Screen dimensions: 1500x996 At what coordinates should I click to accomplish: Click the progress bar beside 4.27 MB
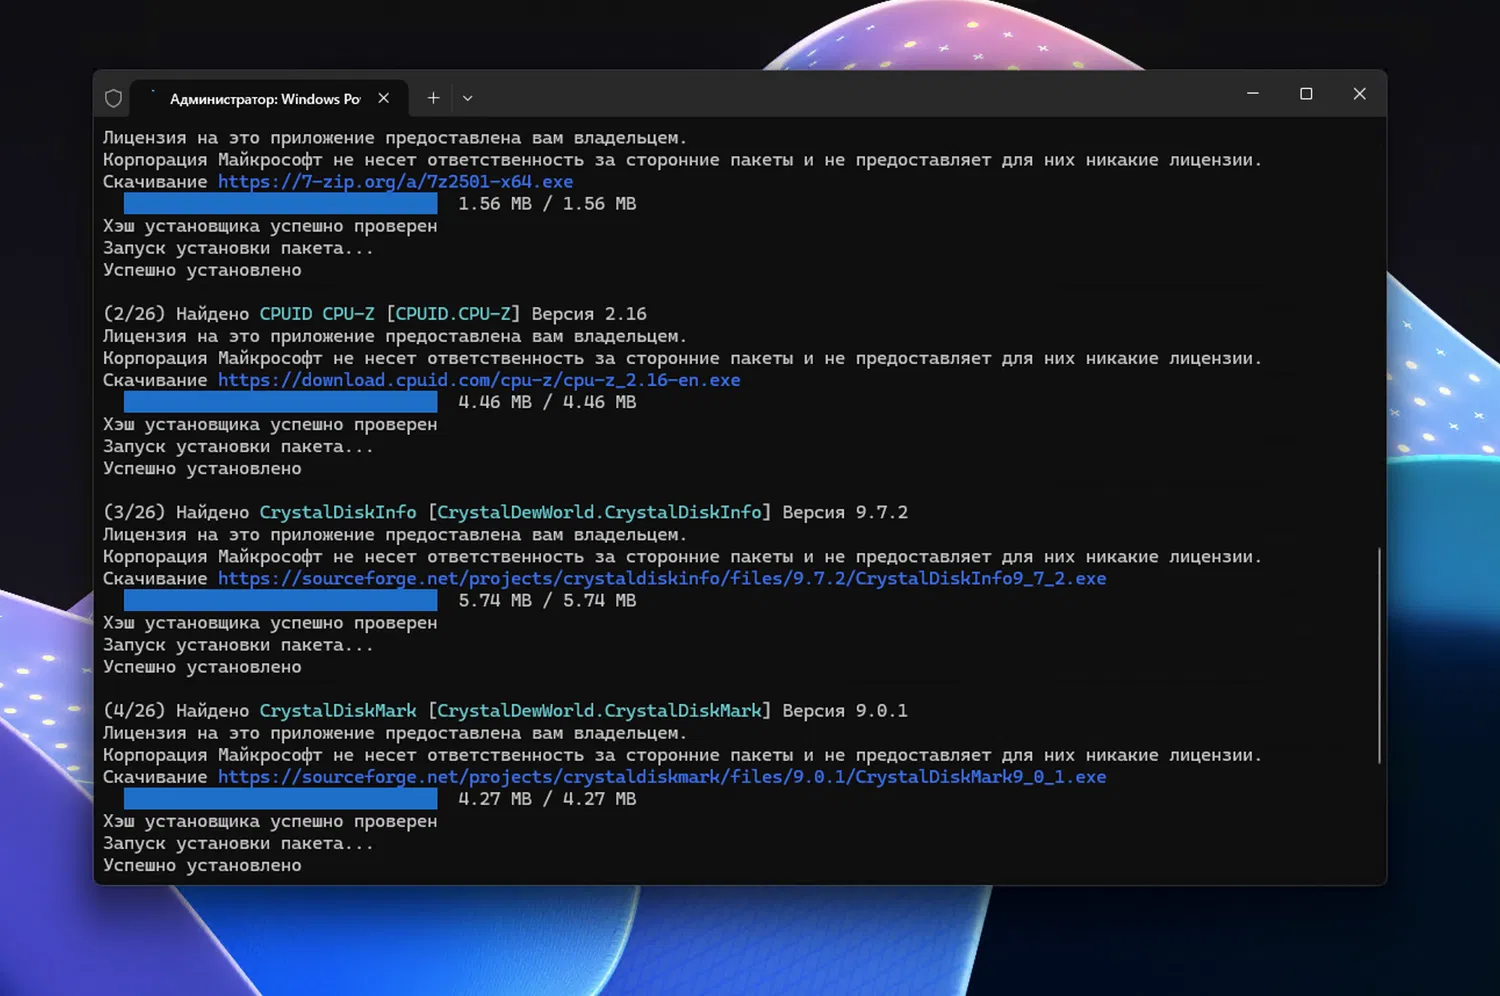tap(281, 799)
